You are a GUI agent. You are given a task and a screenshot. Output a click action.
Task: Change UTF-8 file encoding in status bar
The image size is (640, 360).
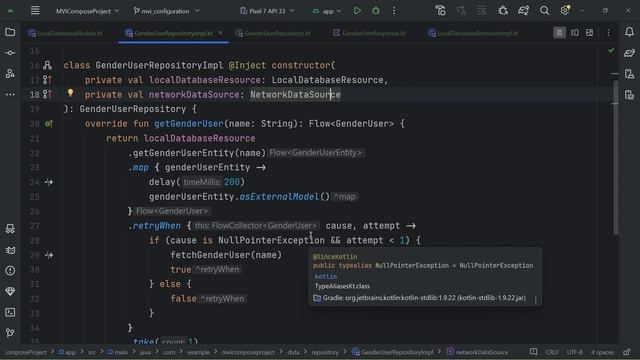click(x=575, y=352)
